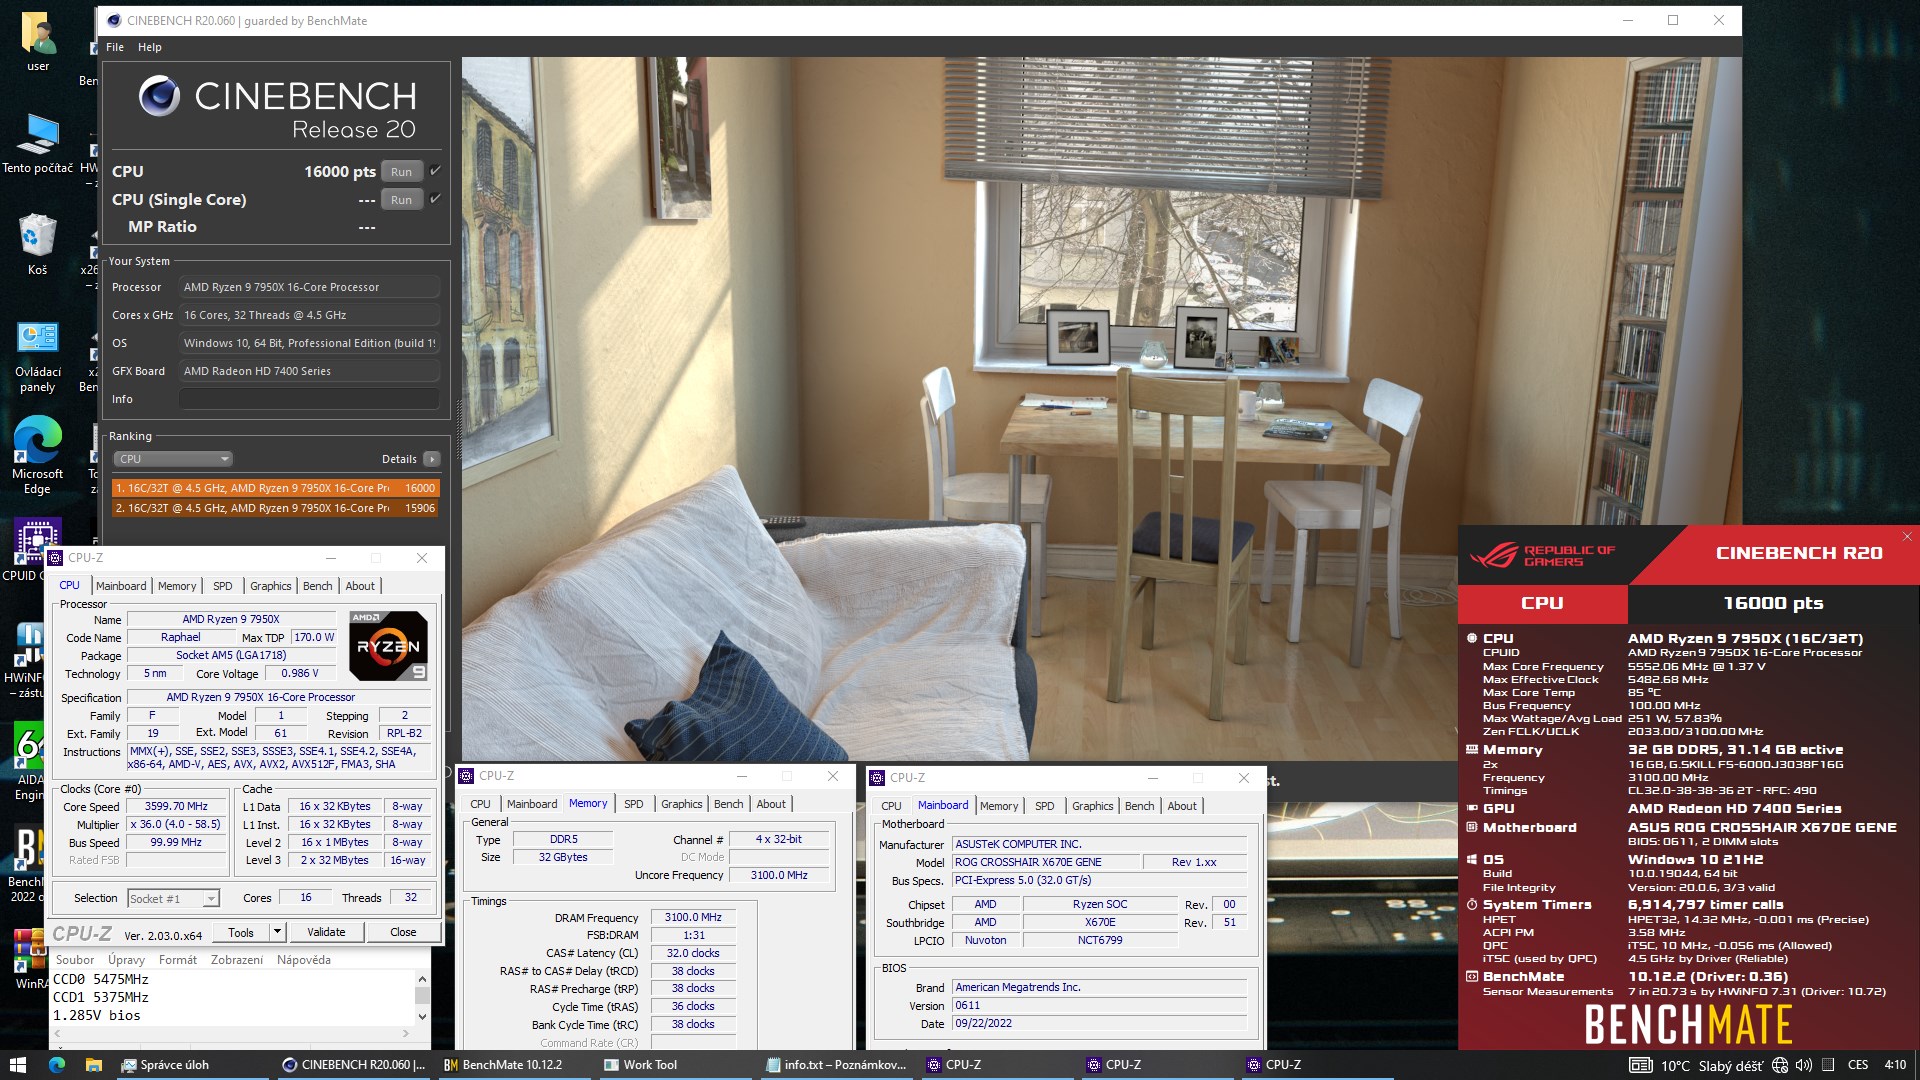This screenshot has height=1080, width=1920.
Task: Open the Windows Start menu
Action: point(17,1065)
